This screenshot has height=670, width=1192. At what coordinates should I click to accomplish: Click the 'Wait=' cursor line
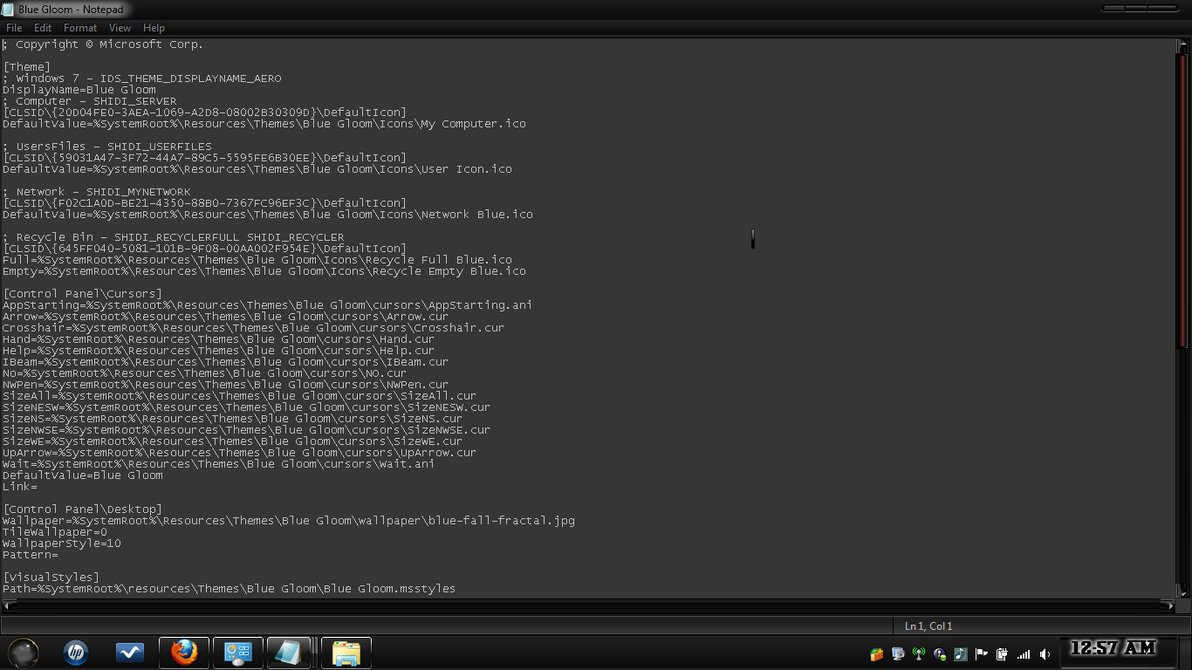[218, 464]
